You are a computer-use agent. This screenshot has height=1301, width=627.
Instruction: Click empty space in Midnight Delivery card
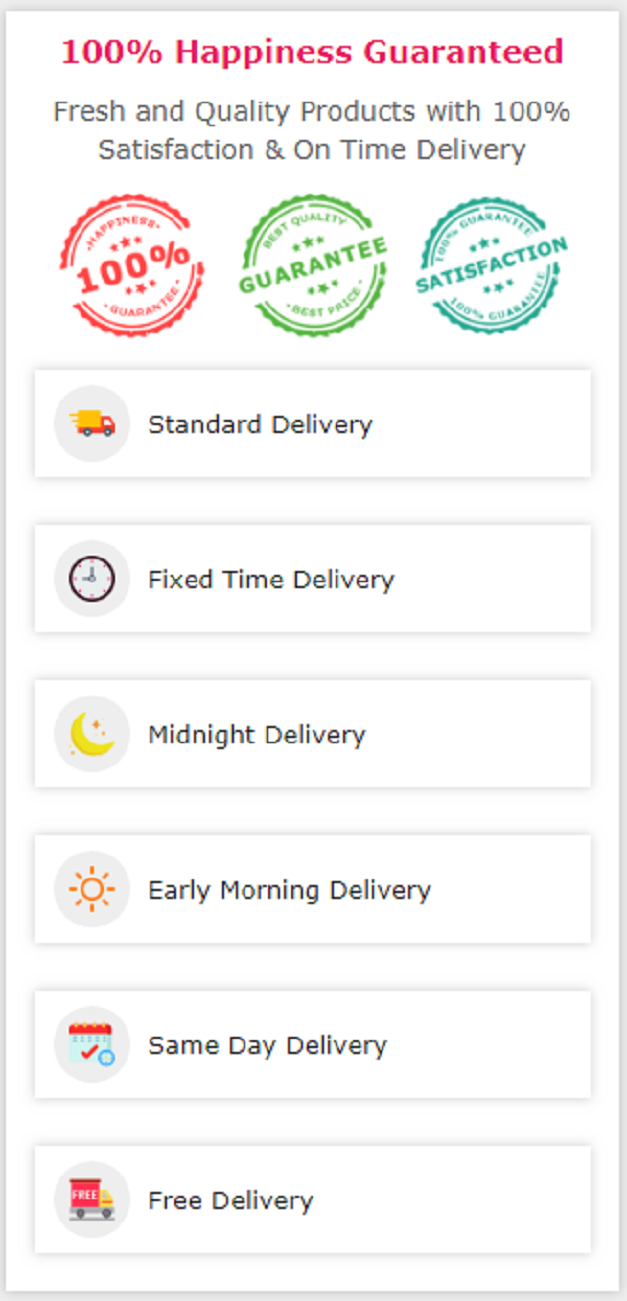click(480, 734)
